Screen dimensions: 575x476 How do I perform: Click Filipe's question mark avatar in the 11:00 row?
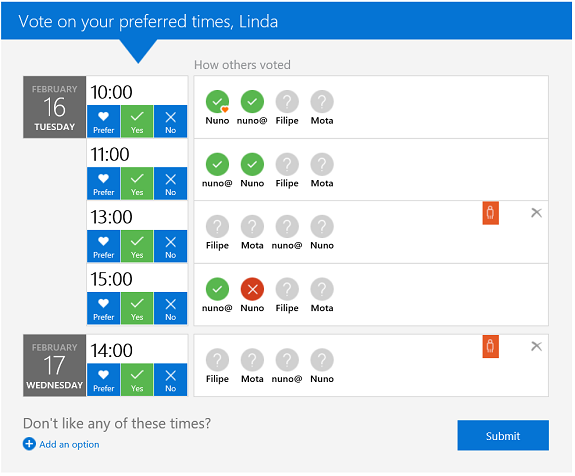click(288, 165)
